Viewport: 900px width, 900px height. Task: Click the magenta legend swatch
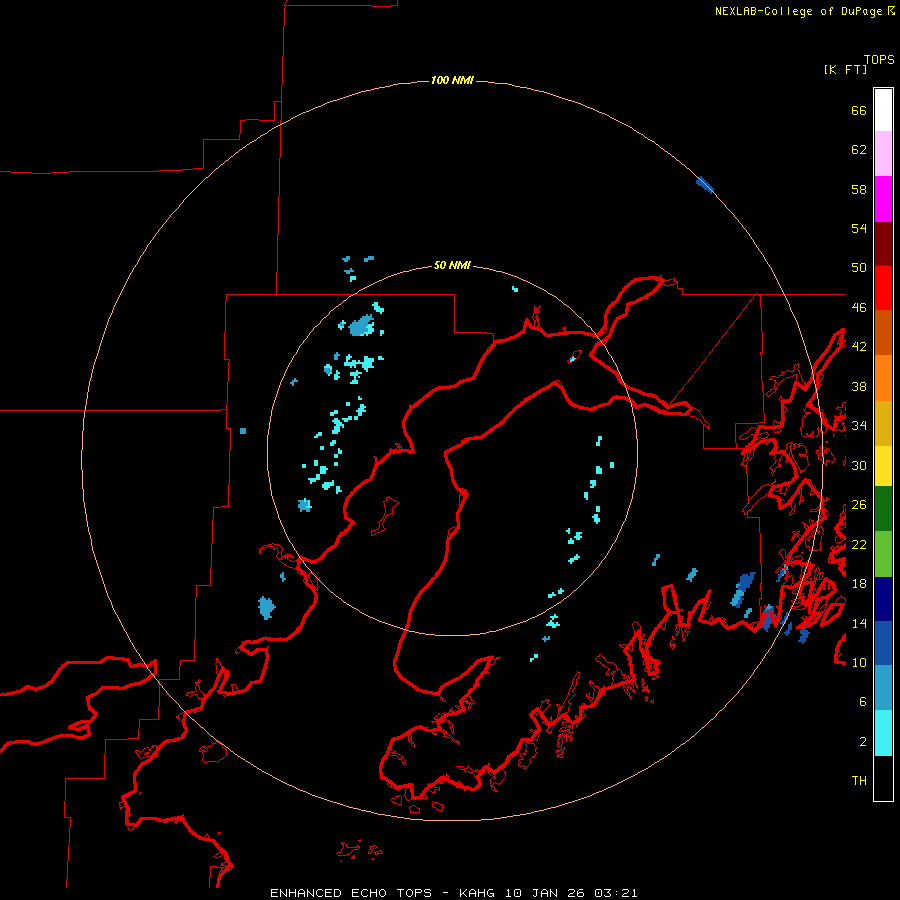pyautogui.click(x=883, y=199)
